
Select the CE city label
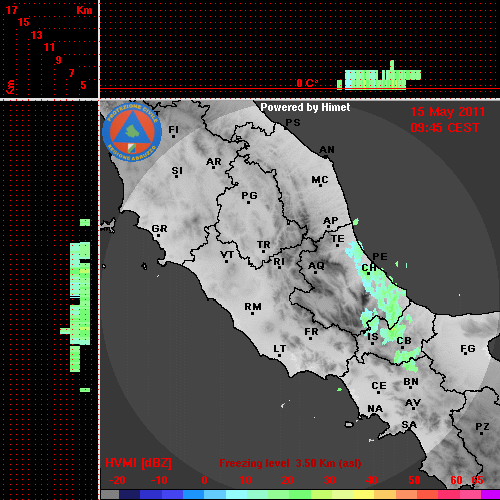pyautogui.click(x=379, y=386)
